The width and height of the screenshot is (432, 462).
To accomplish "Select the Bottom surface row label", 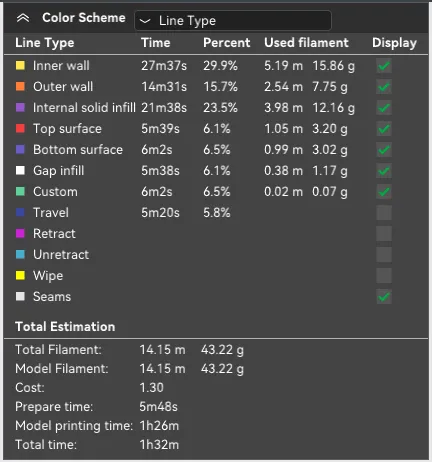I will [78, 150].
